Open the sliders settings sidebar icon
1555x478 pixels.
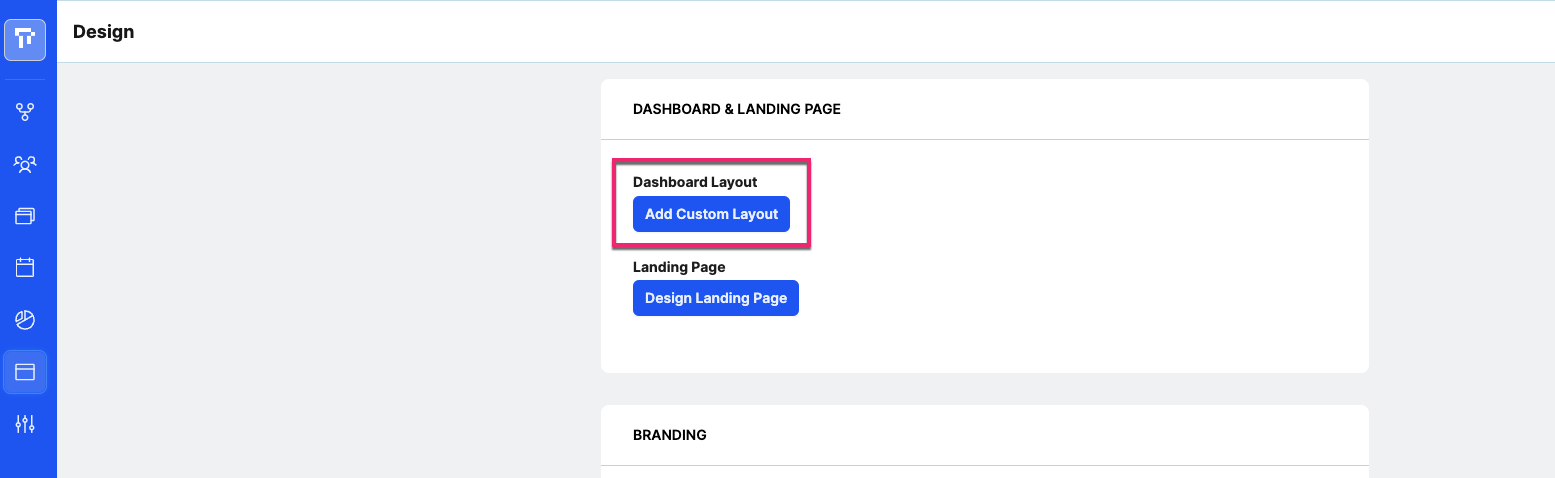coord(25,424)
